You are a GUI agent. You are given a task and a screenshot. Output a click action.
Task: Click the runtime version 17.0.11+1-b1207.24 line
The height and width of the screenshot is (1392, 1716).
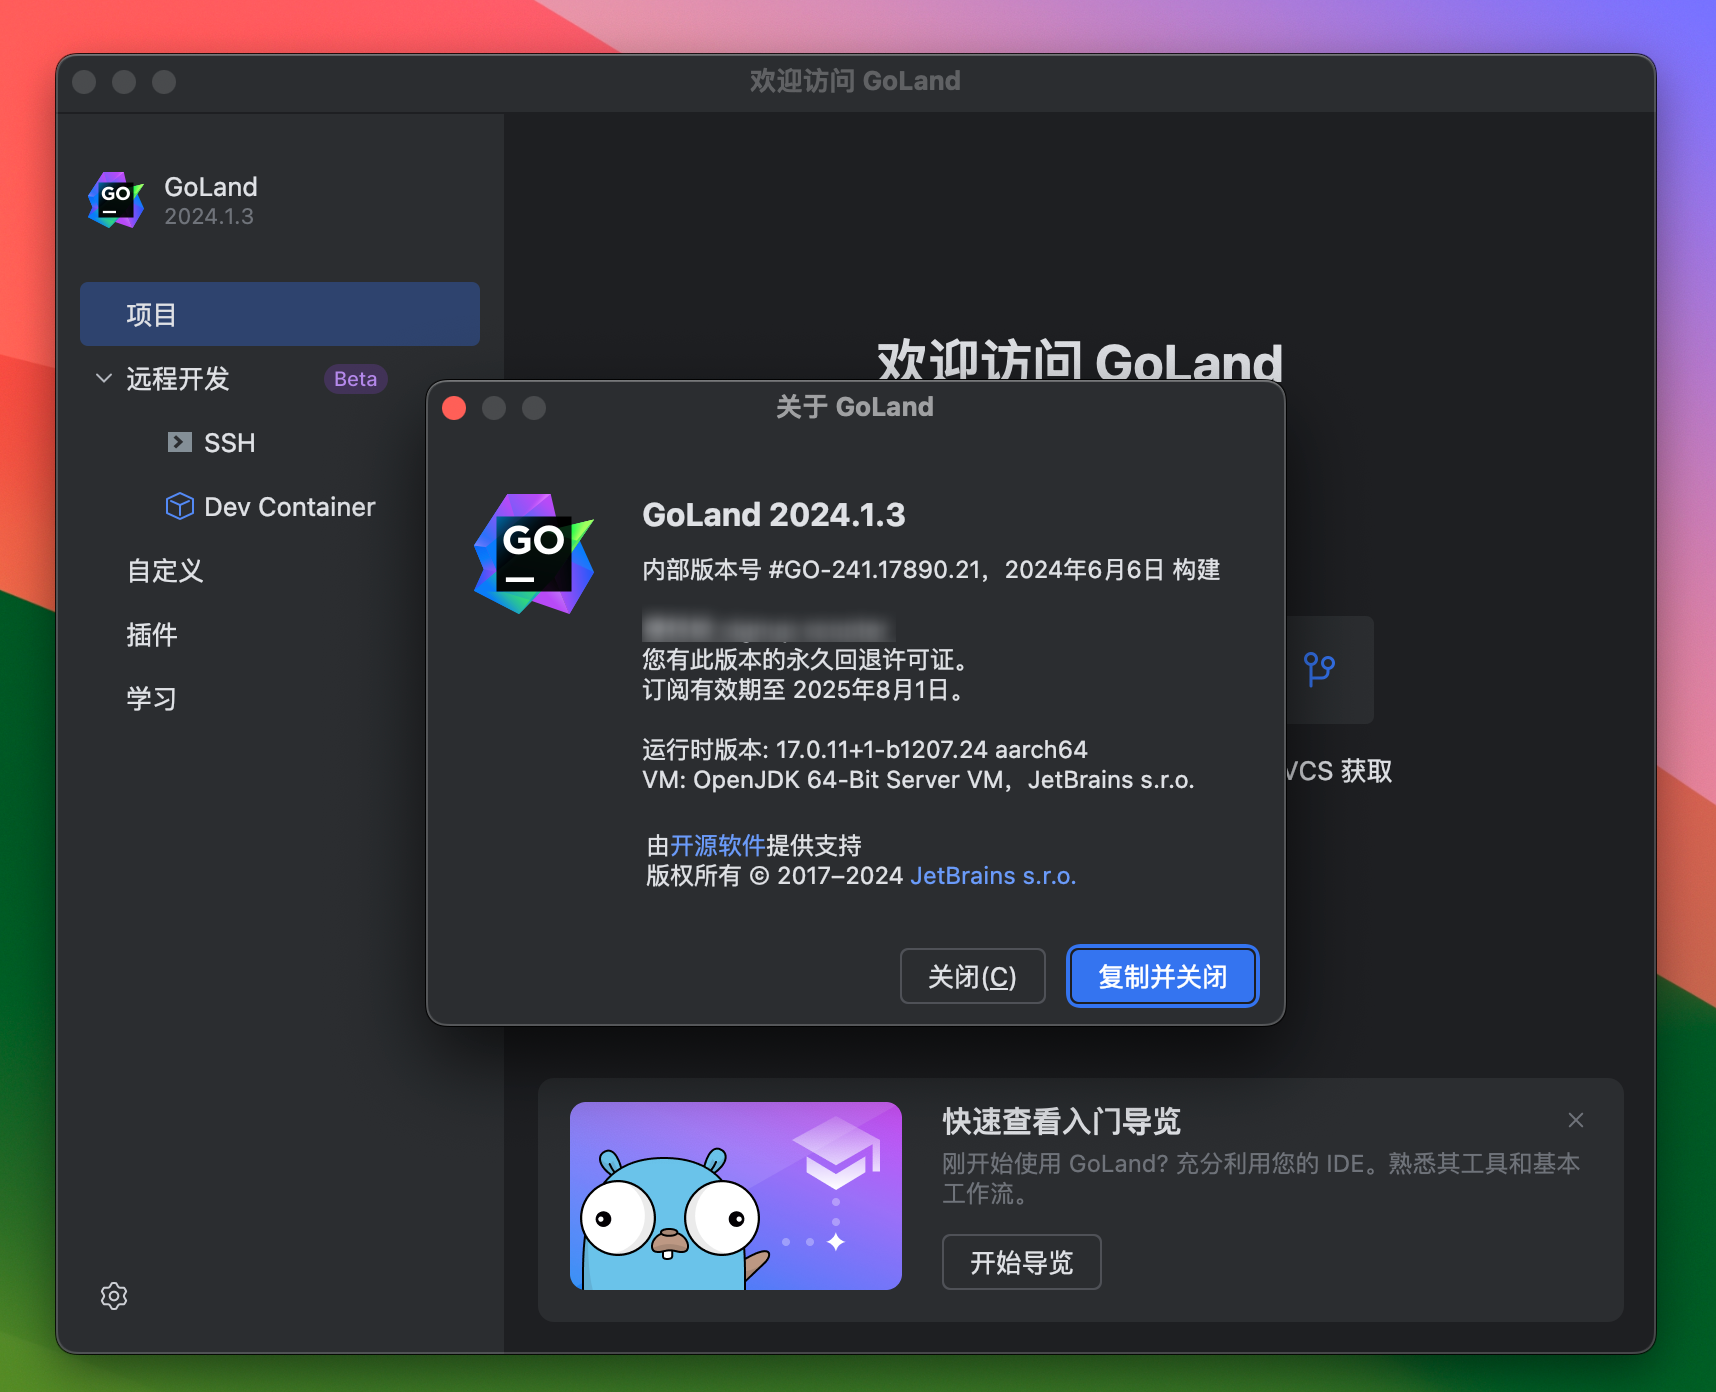pos(864,749)
